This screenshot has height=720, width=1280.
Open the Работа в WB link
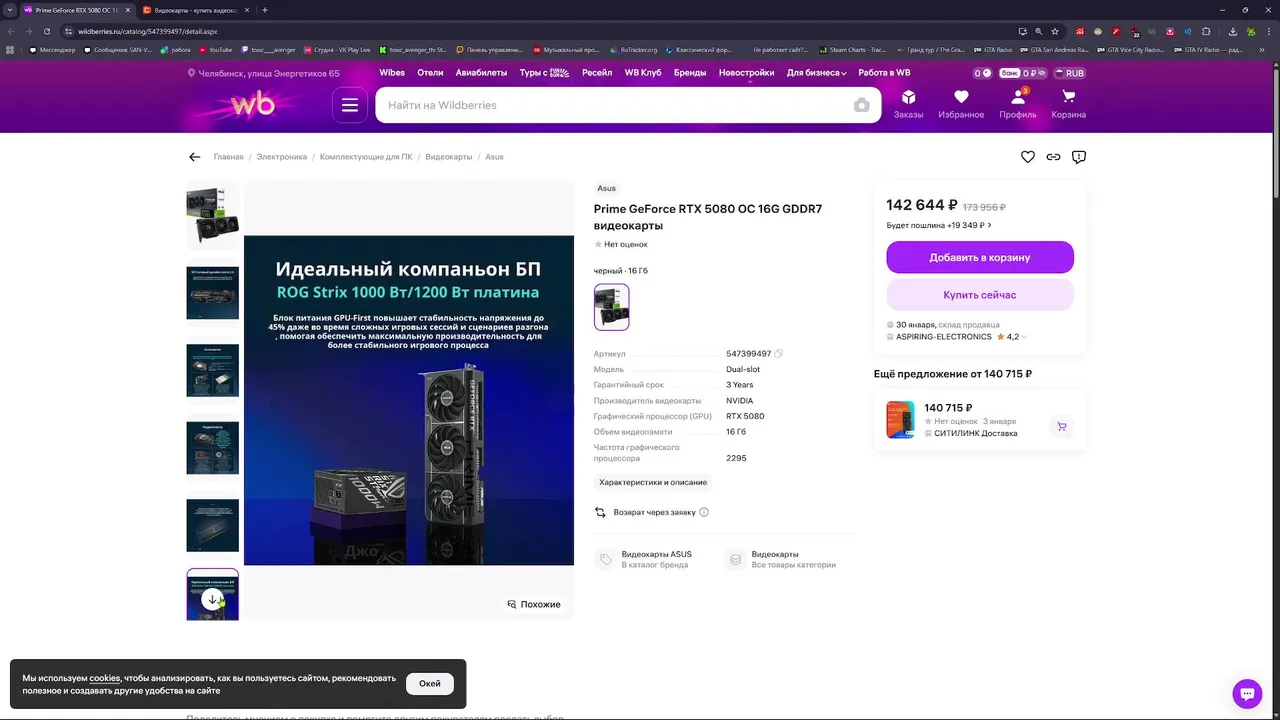(x=884, y=73)
